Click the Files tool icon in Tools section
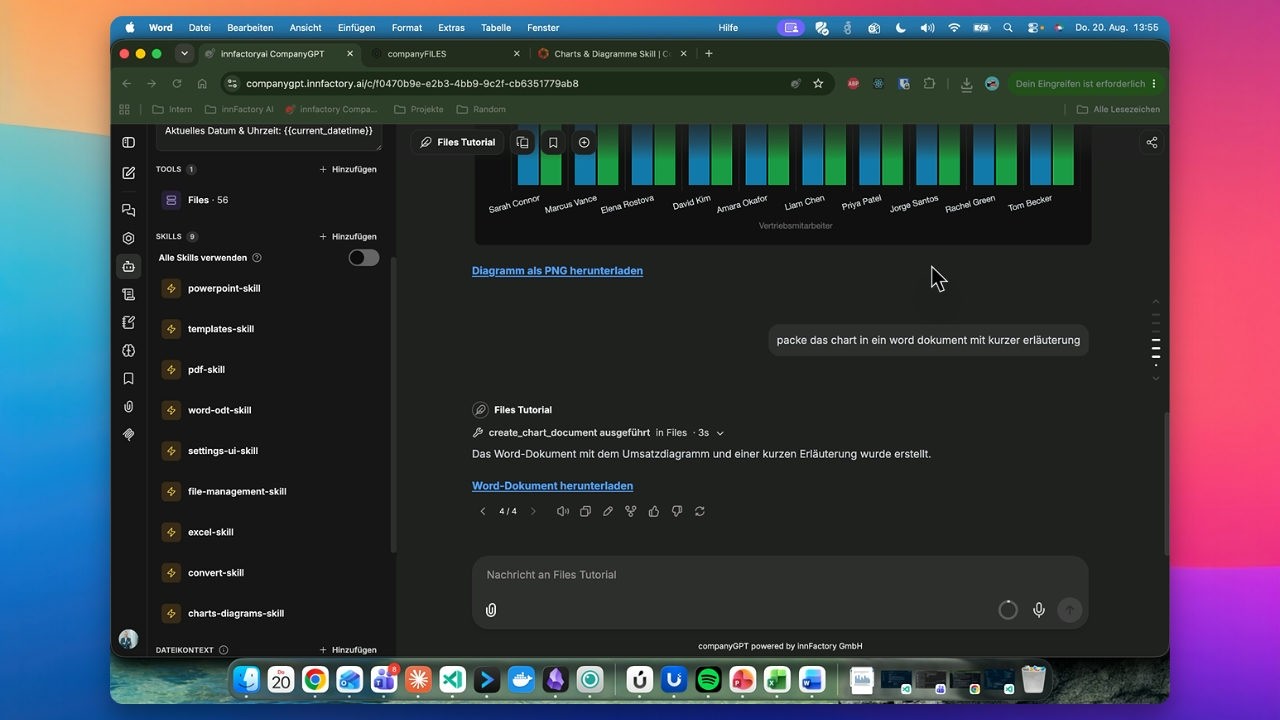Viewport: 1280px width, 720px height. [171, 200]
